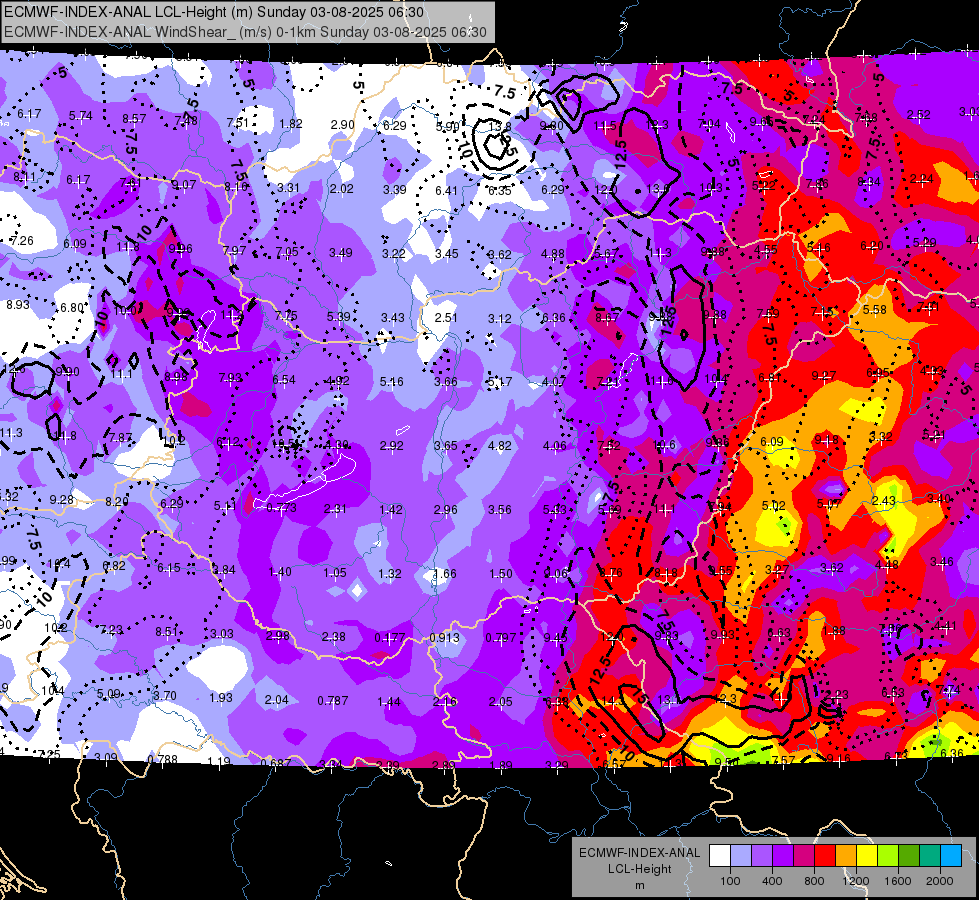Click the grid value 3.70
Viewport: 979px width, 900px height.
[x=165, y=695]
